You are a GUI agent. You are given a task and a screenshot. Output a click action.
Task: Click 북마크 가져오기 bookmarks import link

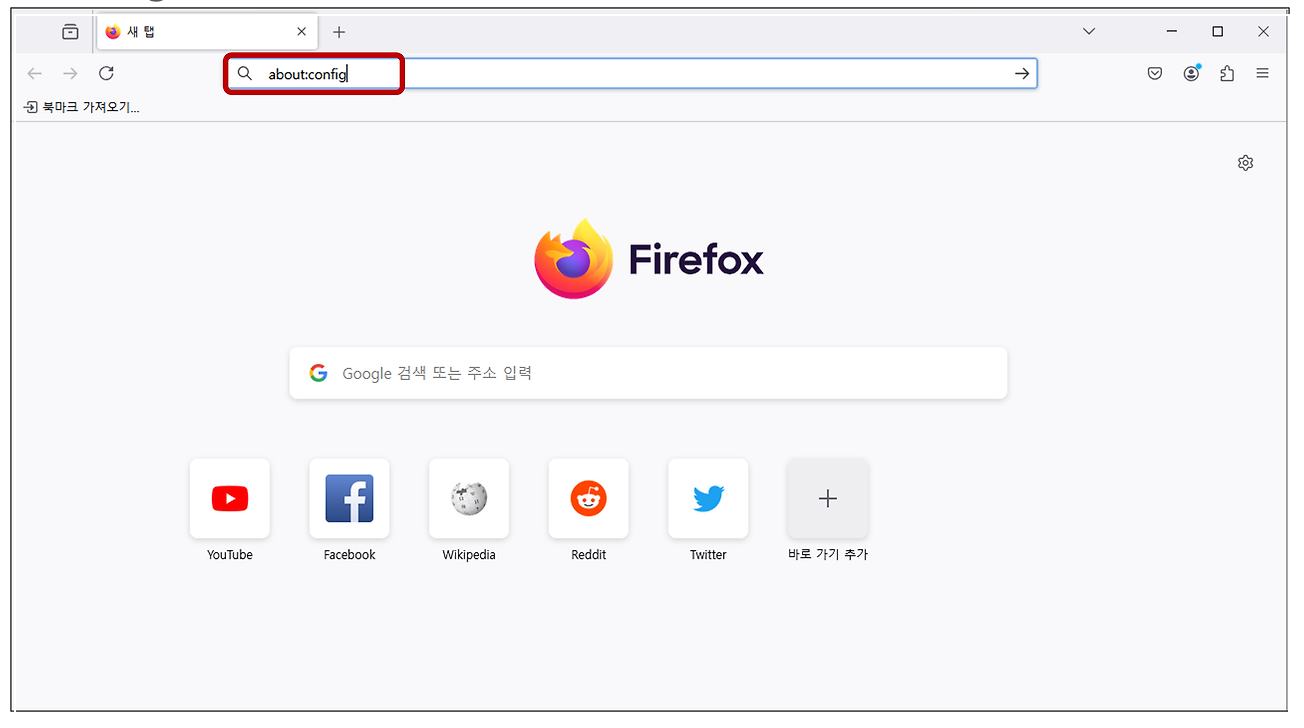tap(82, 107)
